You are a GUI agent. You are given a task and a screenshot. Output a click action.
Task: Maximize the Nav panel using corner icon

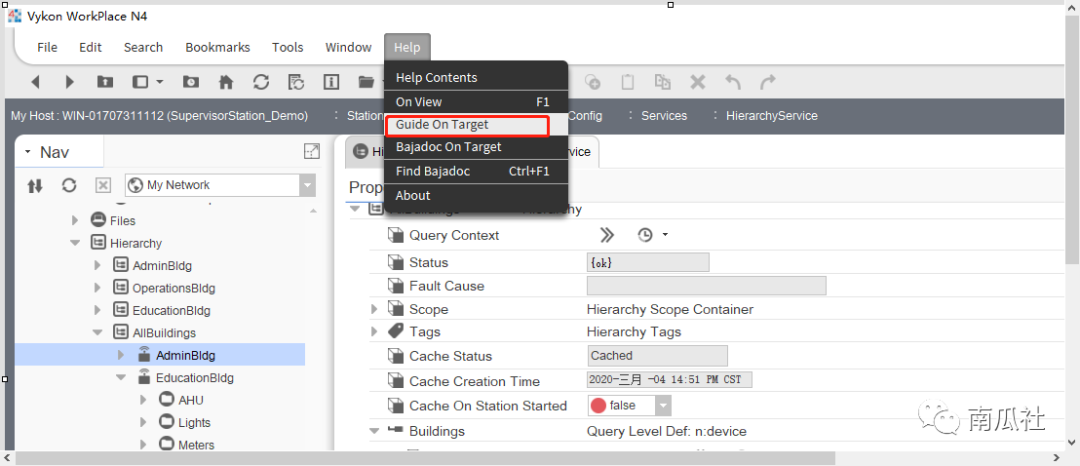pos(312,152)
